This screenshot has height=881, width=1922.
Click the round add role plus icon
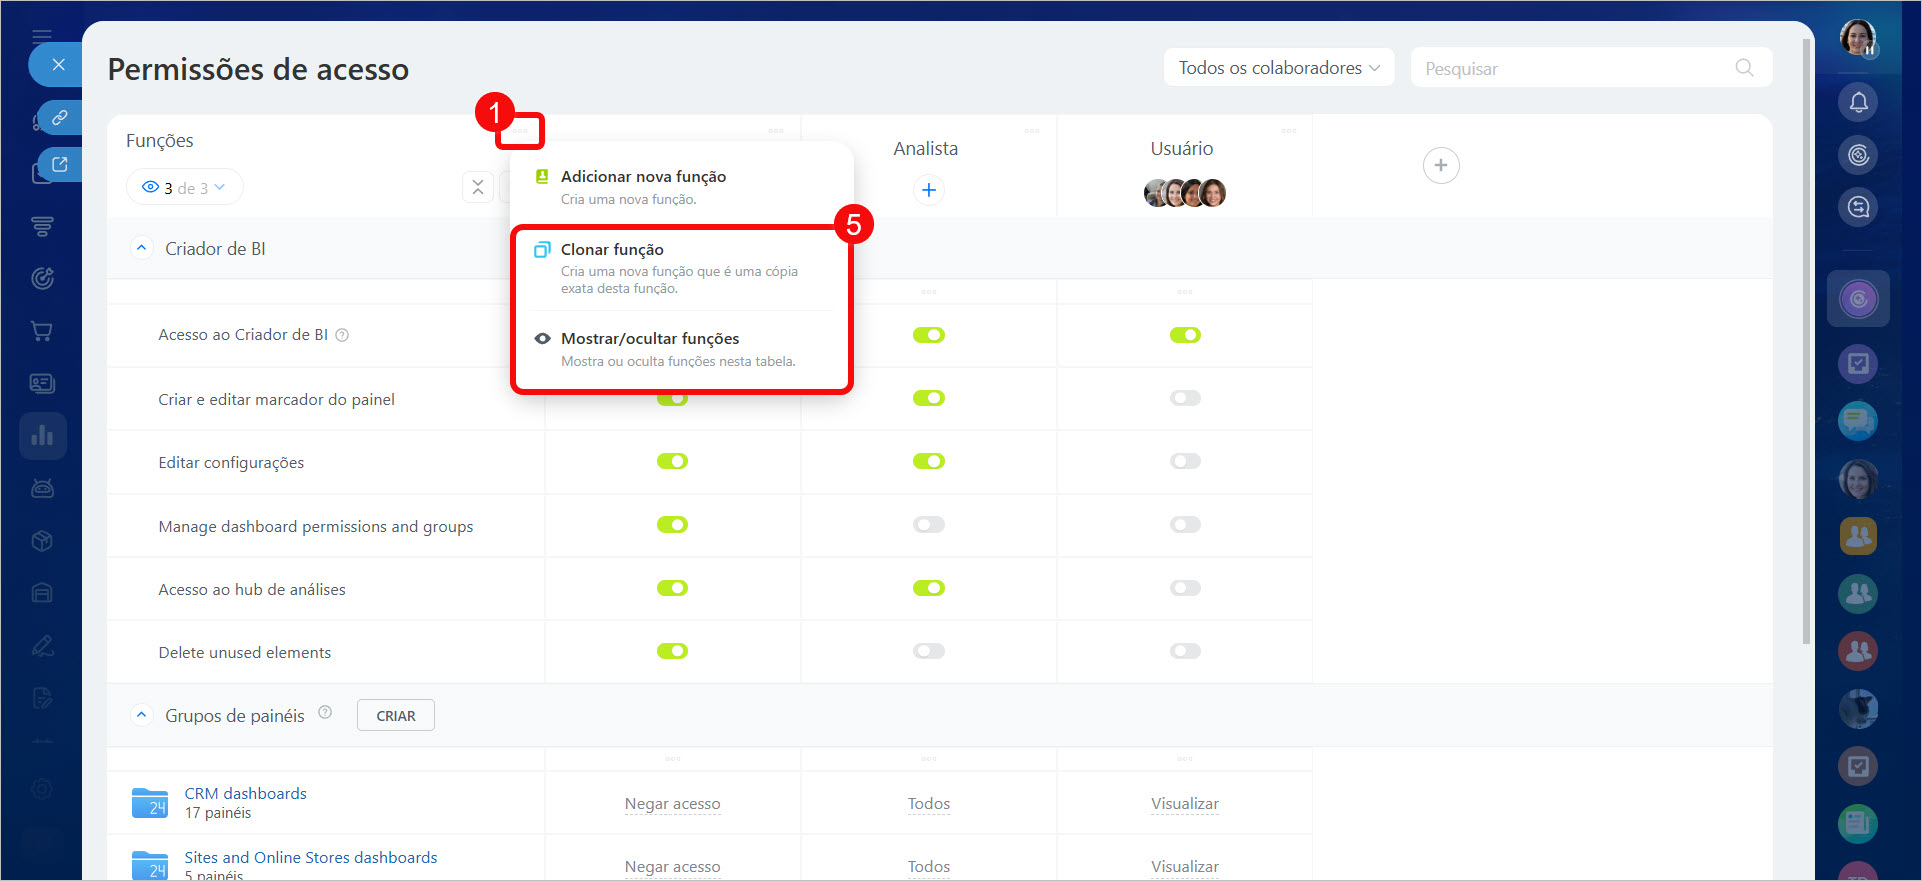[x=1440, y=166]
